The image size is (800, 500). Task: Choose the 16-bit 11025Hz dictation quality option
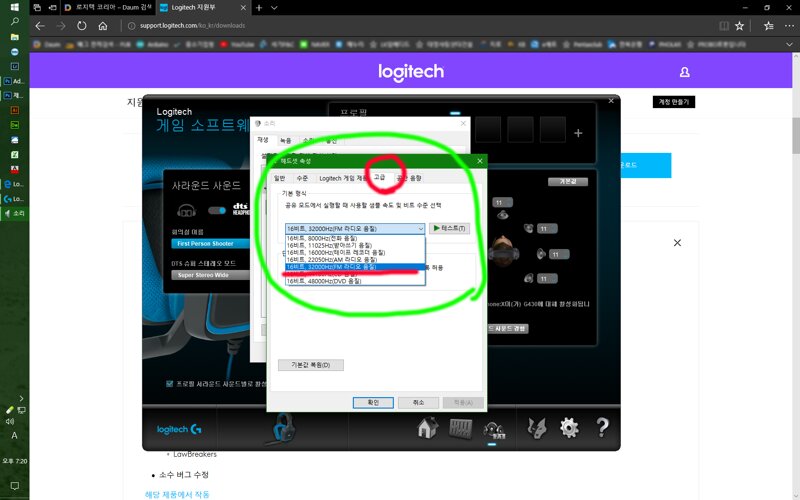pyautogui.click(x=355, y=245)
